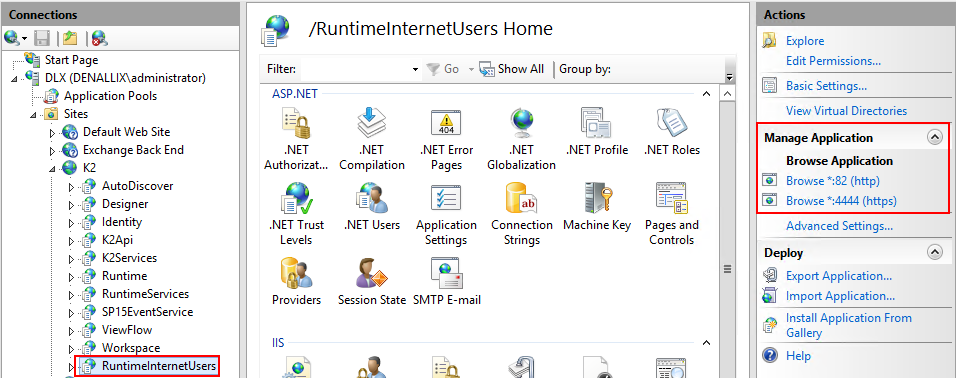This screenshot has height=378, width=956.
Task: Collapse the Manage Application section chevron
Action: coord(934,138)
